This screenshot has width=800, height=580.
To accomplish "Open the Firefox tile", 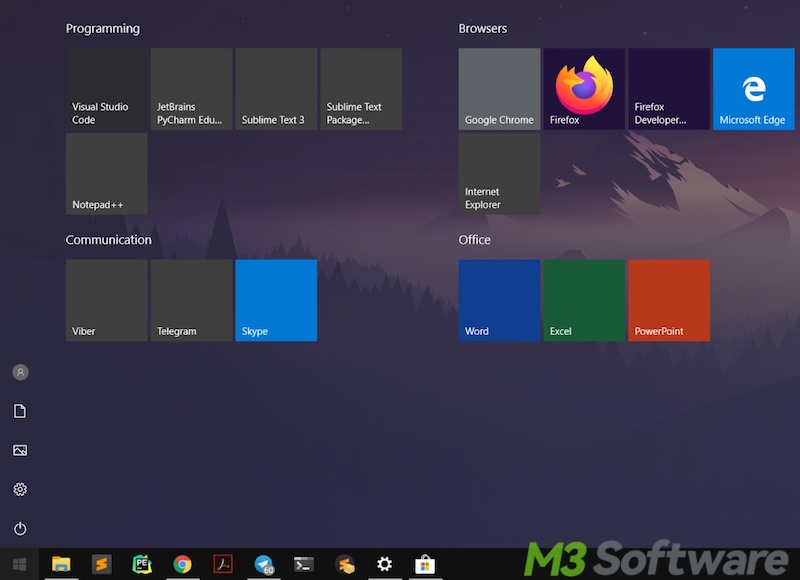I will 584,89.
